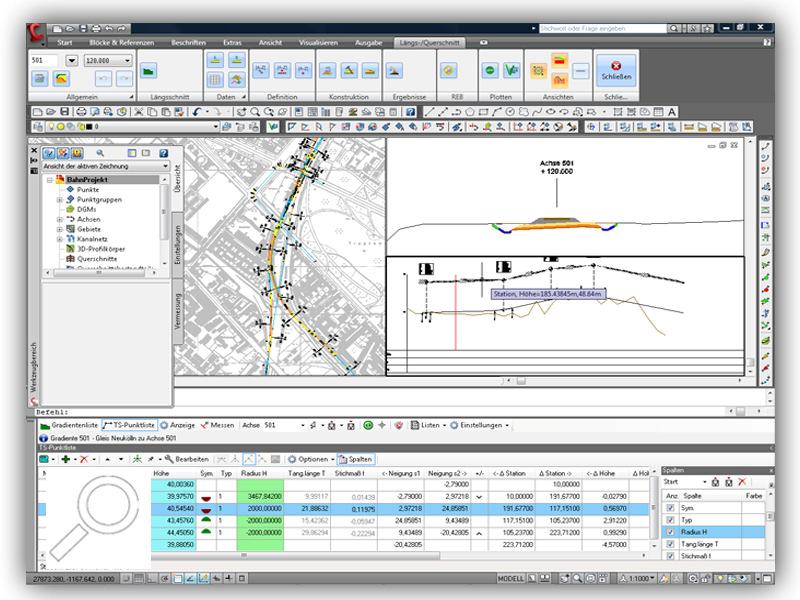Toggle the Sym. column checkbox in Spalten
Viewport: 800px width, 600px height.
click(670, 508)
